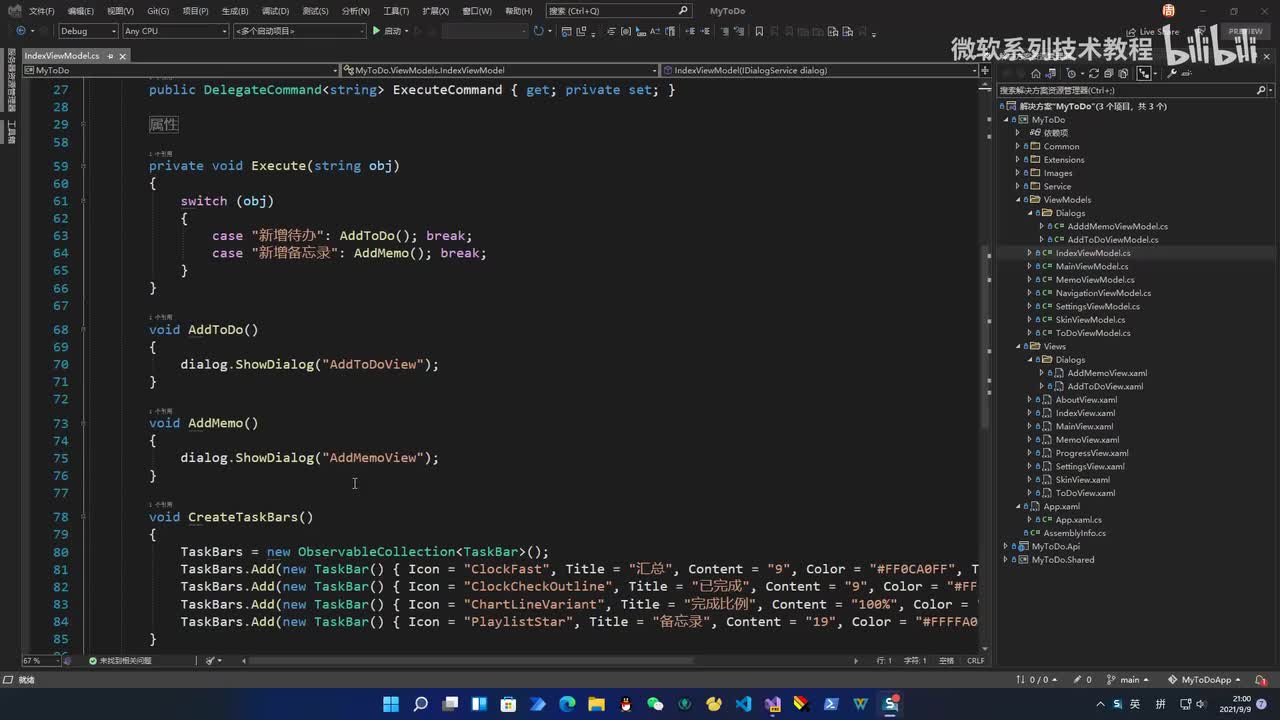The width and height of the screenshot is (1280, 720).
Task: Click the show all files icon
Action: [1122, 73]
